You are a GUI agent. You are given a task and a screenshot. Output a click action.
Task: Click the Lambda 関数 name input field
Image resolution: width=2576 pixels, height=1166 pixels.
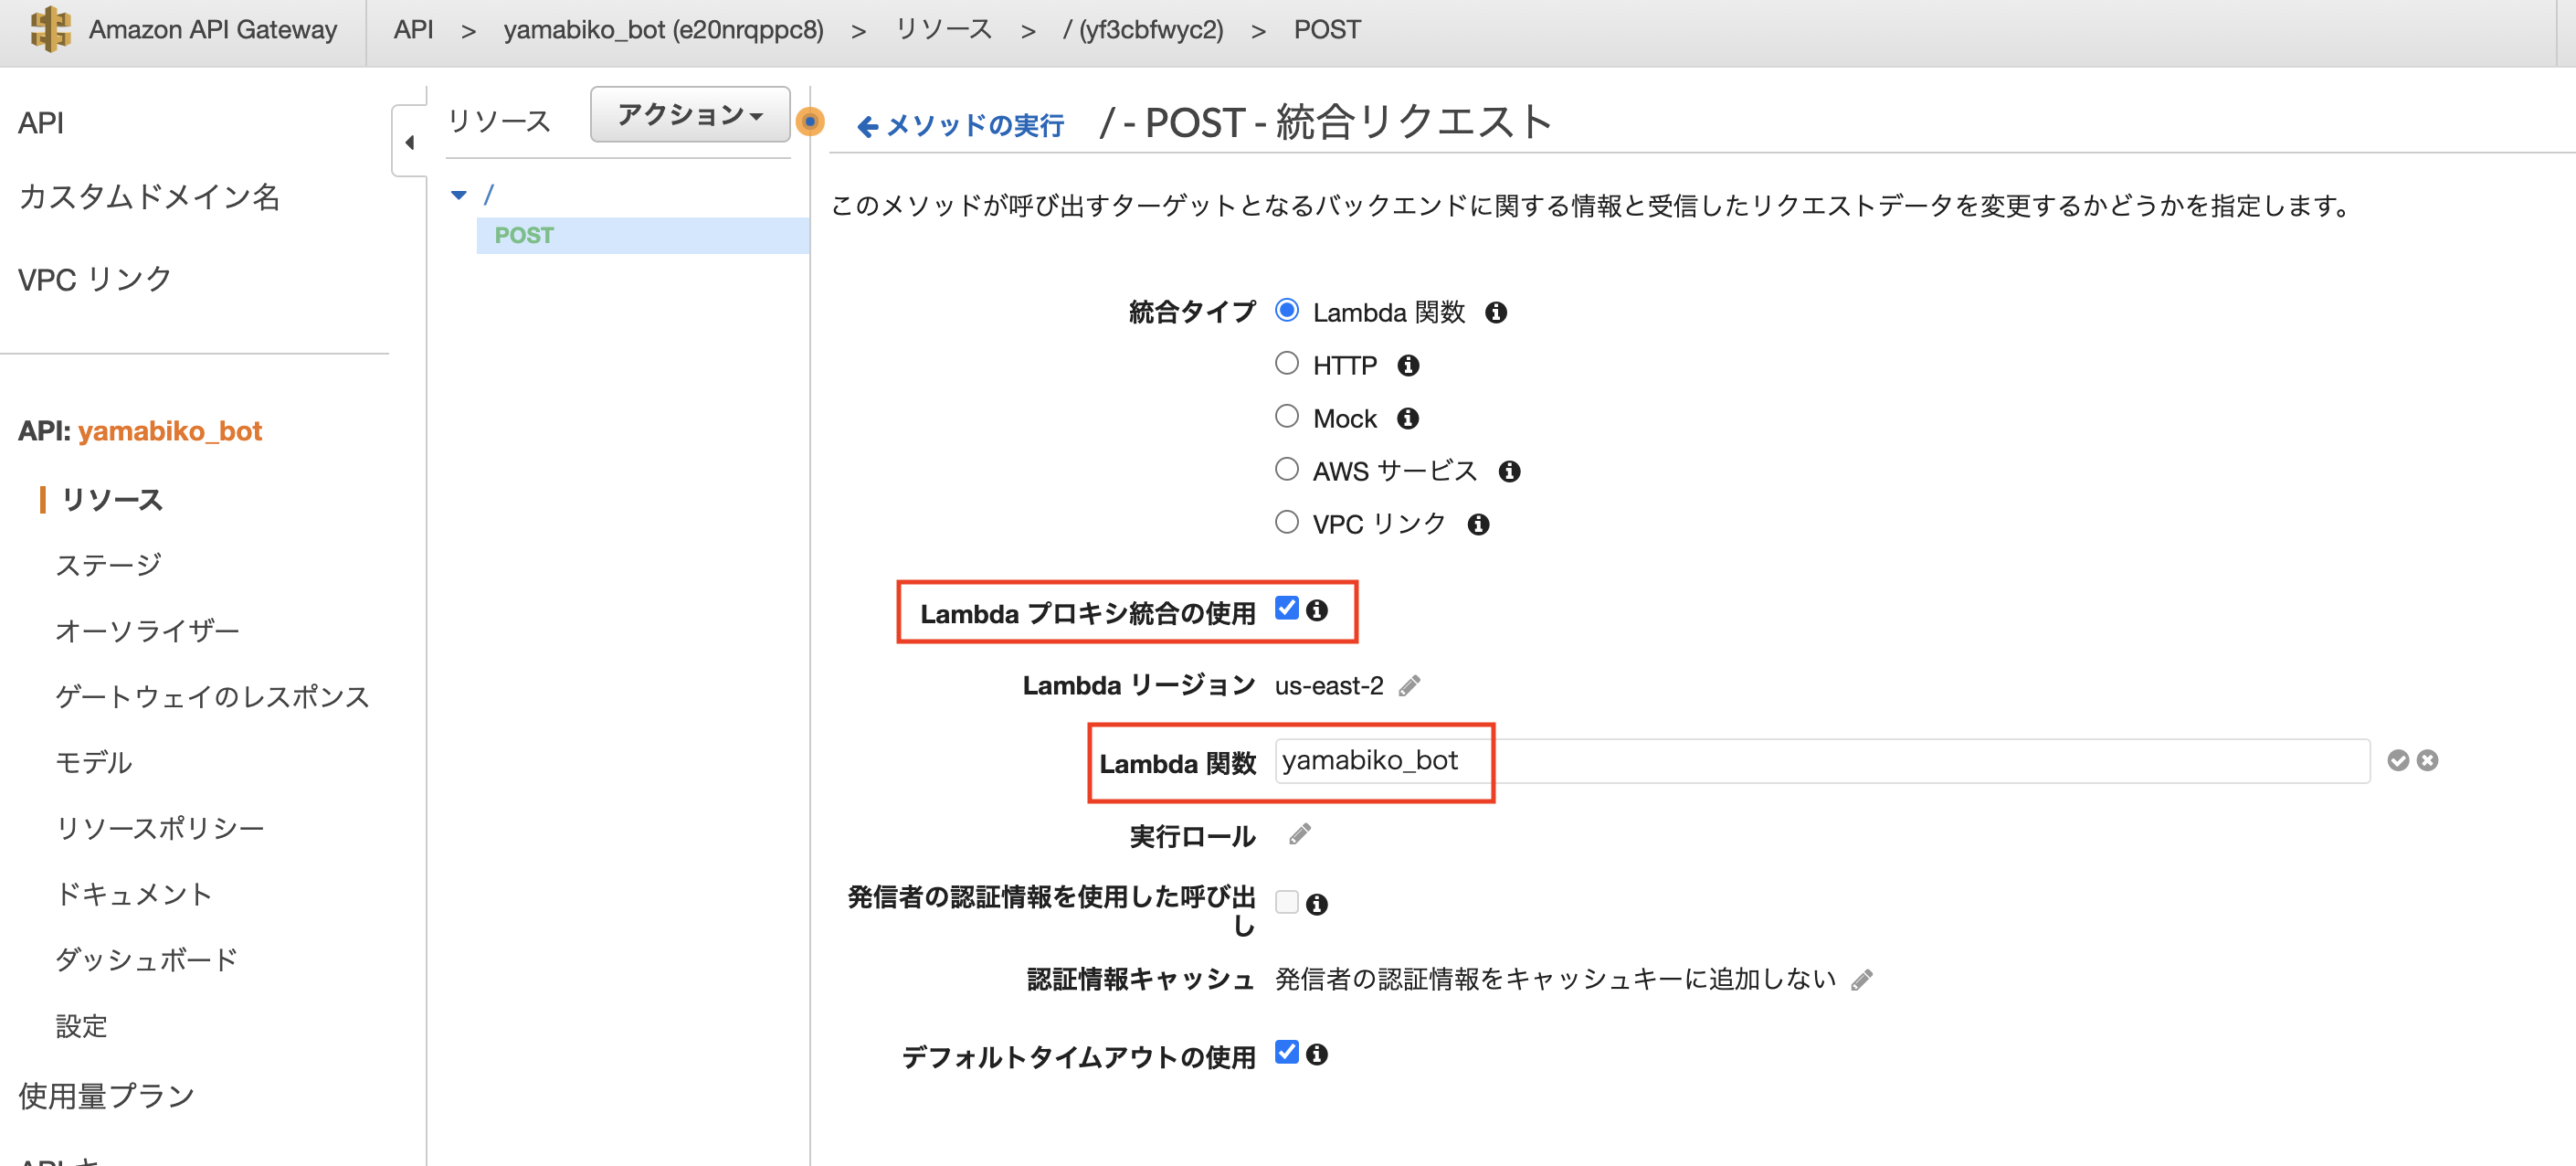[x=1821, y=761]
